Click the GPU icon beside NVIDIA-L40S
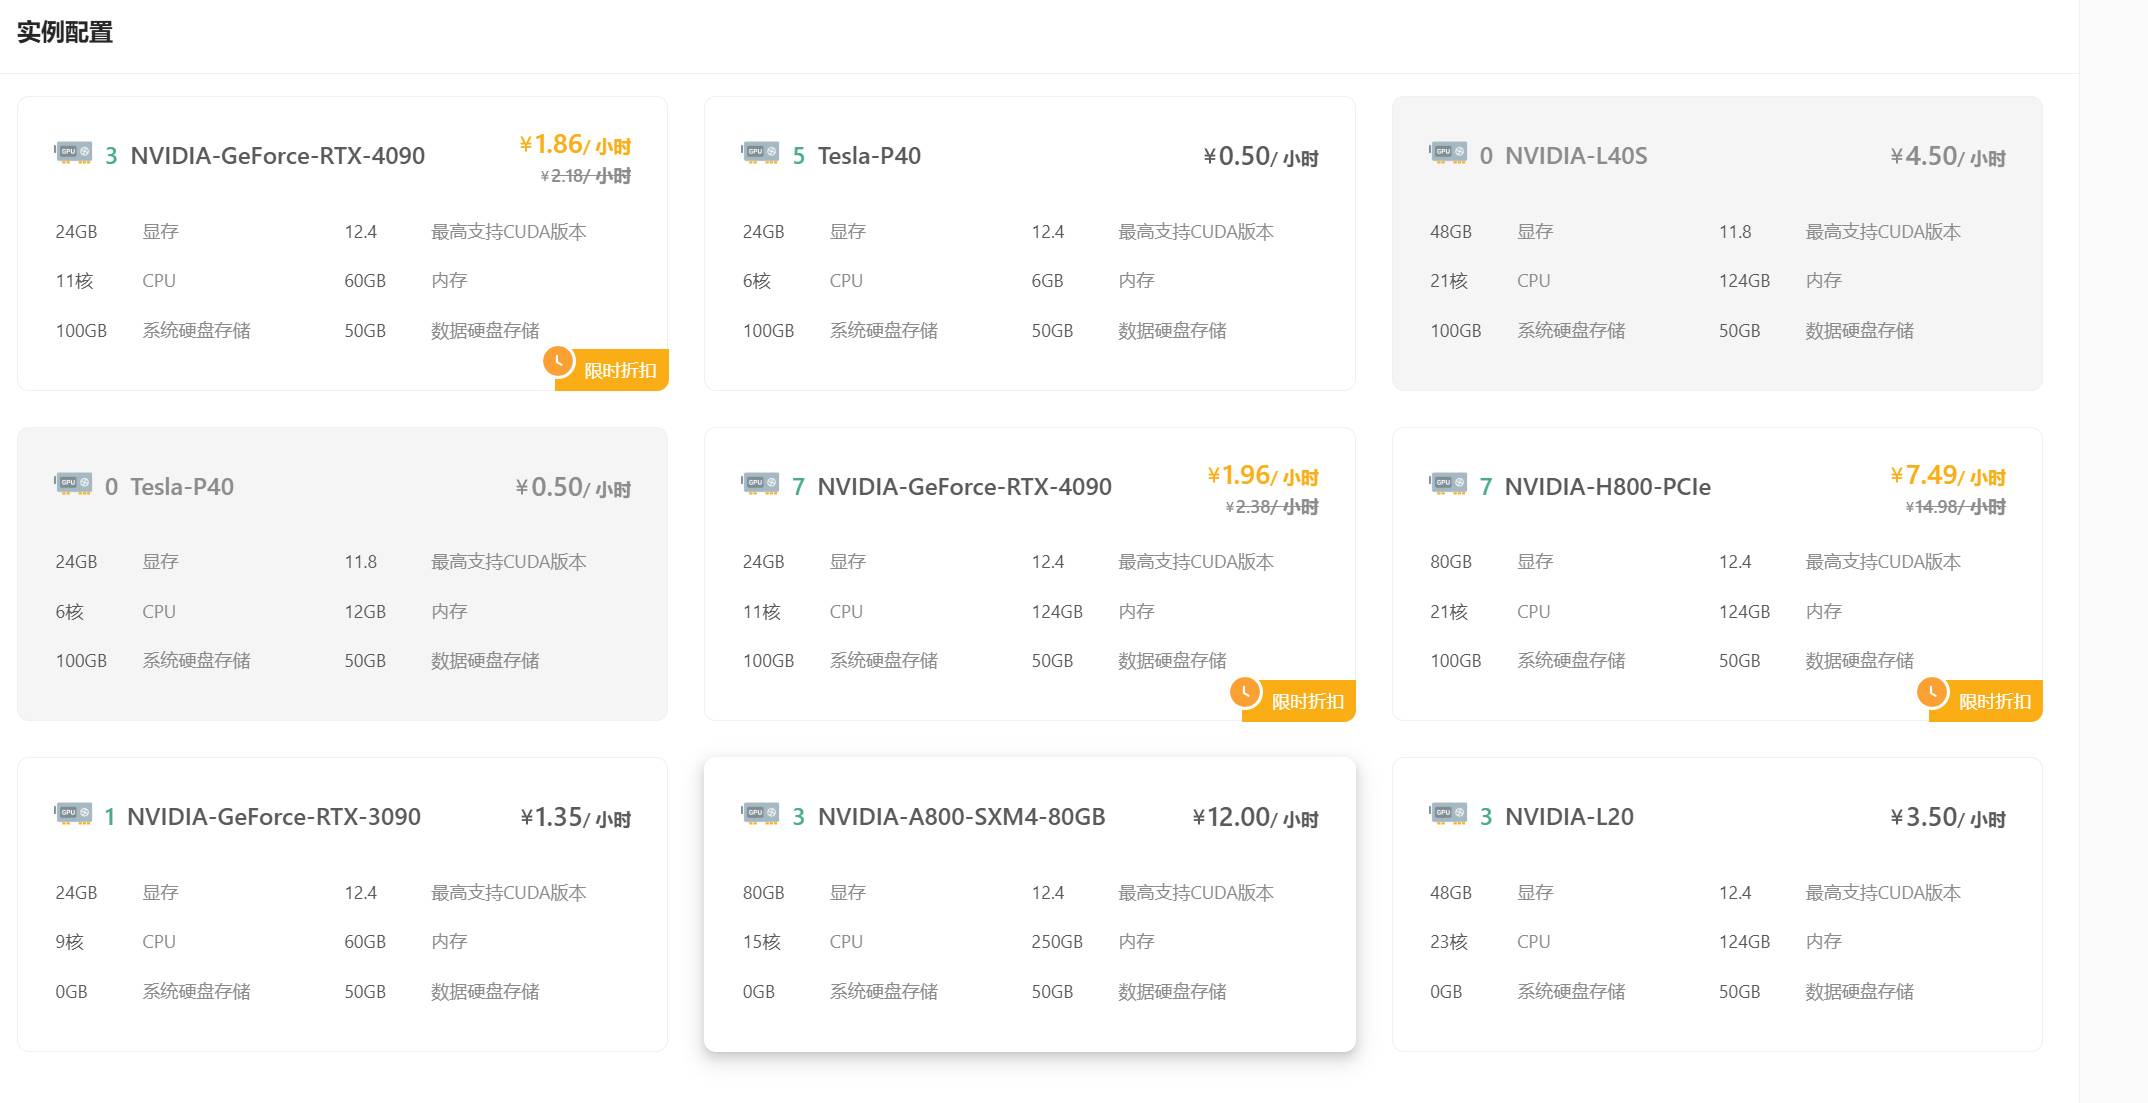The image size is (2148, 1103). [1449, 153]
